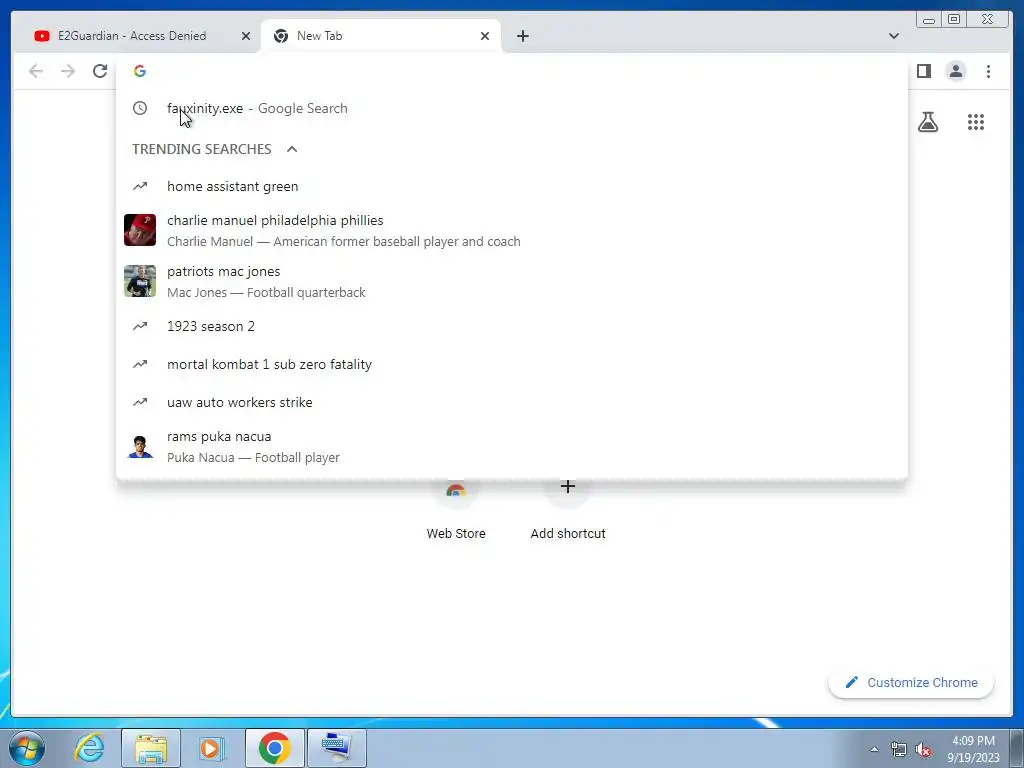This screenshot has width=1024, height=768.
Task: Click trending arrow beside 1923 season 2
Action: click(140, 326)
